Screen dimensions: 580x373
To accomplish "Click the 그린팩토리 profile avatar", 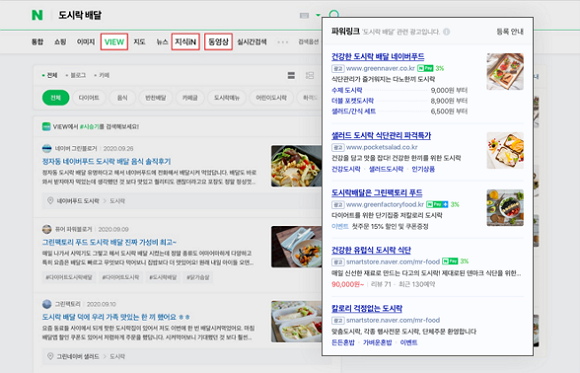I will [47, 304].
